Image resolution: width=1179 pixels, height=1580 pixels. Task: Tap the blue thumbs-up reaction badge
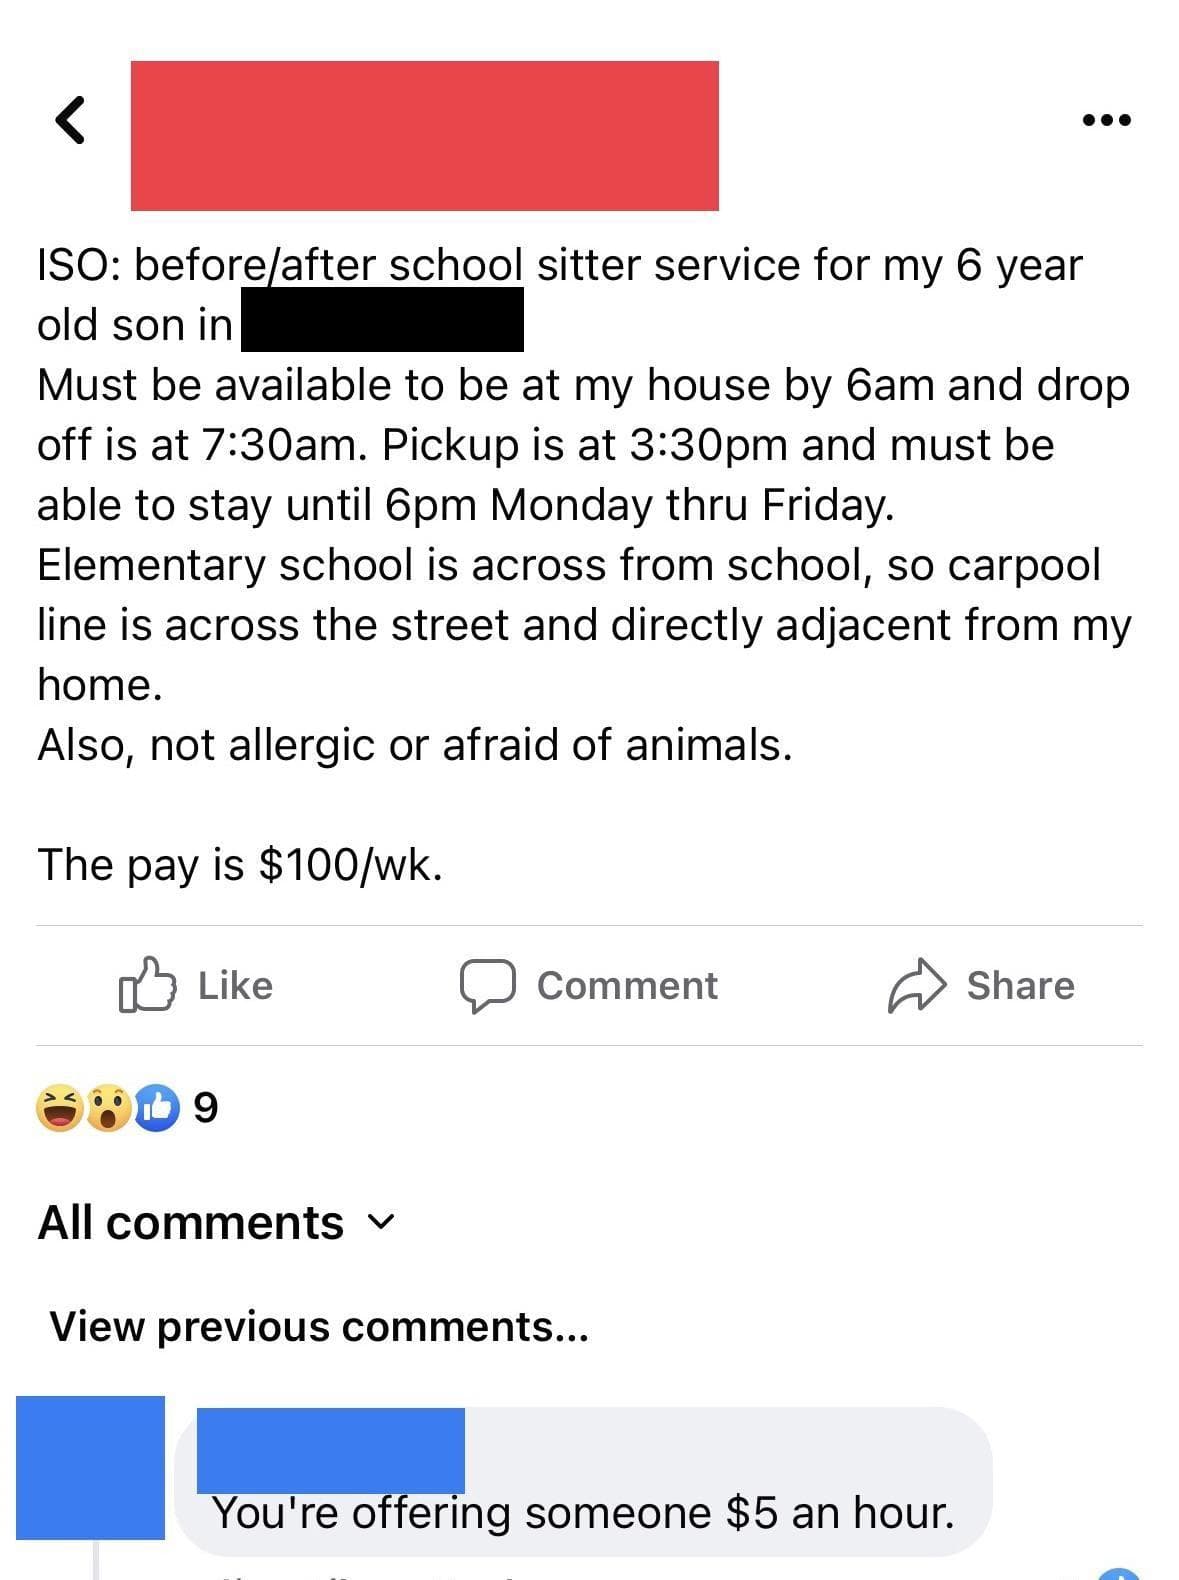pyautogui.click(x=155, y=1108)
